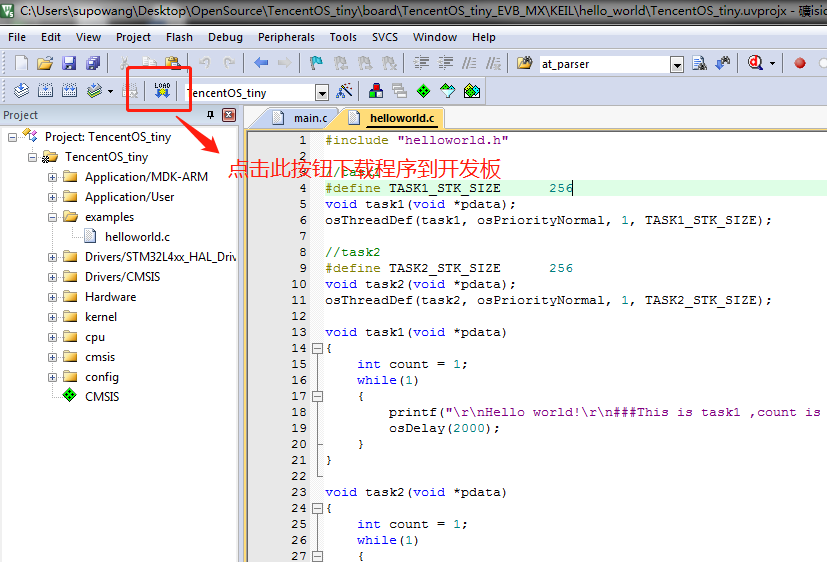Toggle the code fold at line 14
Screen dimensions: 827x562
pyautogui.click(x=317, y=348)
